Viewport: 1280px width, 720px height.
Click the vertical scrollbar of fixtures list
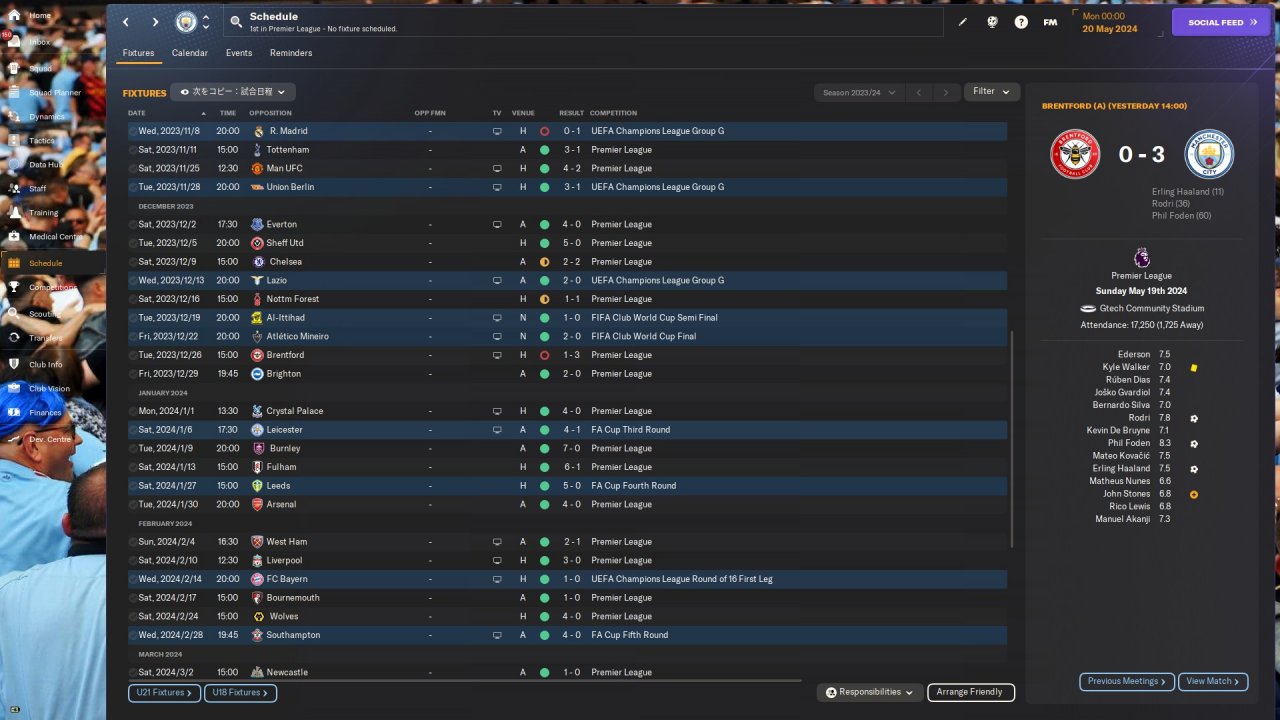pyautogui.click(x=1013, y=439)
